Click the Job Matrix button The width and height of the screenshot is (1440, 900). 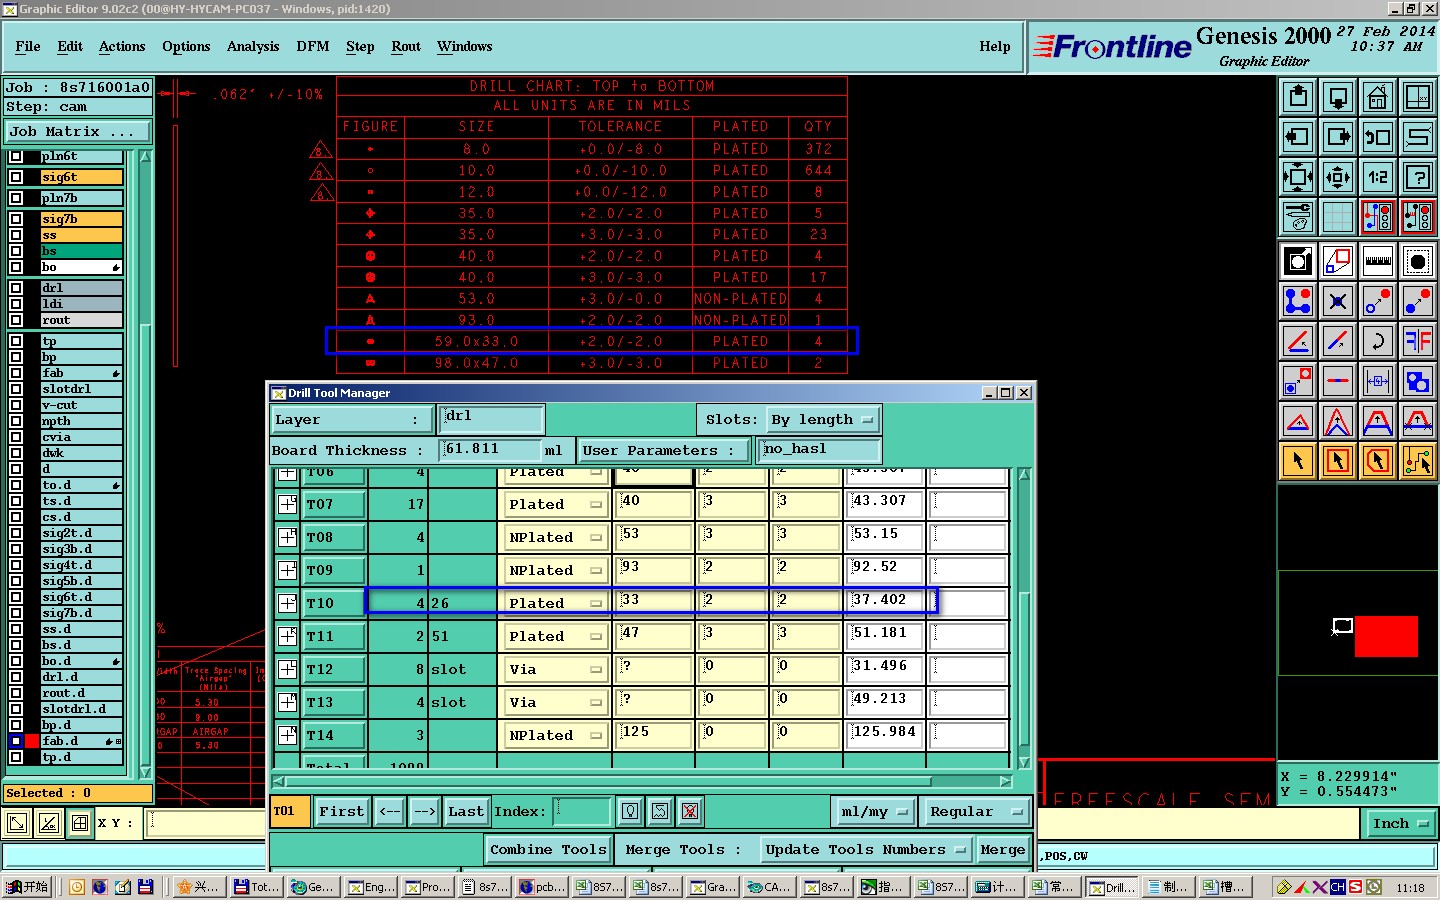[x=78, y=131]
